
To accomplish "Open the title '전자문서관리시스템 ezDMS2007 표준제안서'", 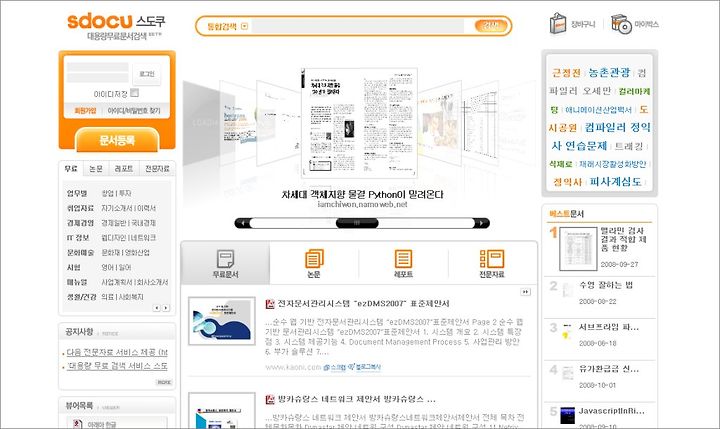I will pyautogui.click(x=363, y=304).
